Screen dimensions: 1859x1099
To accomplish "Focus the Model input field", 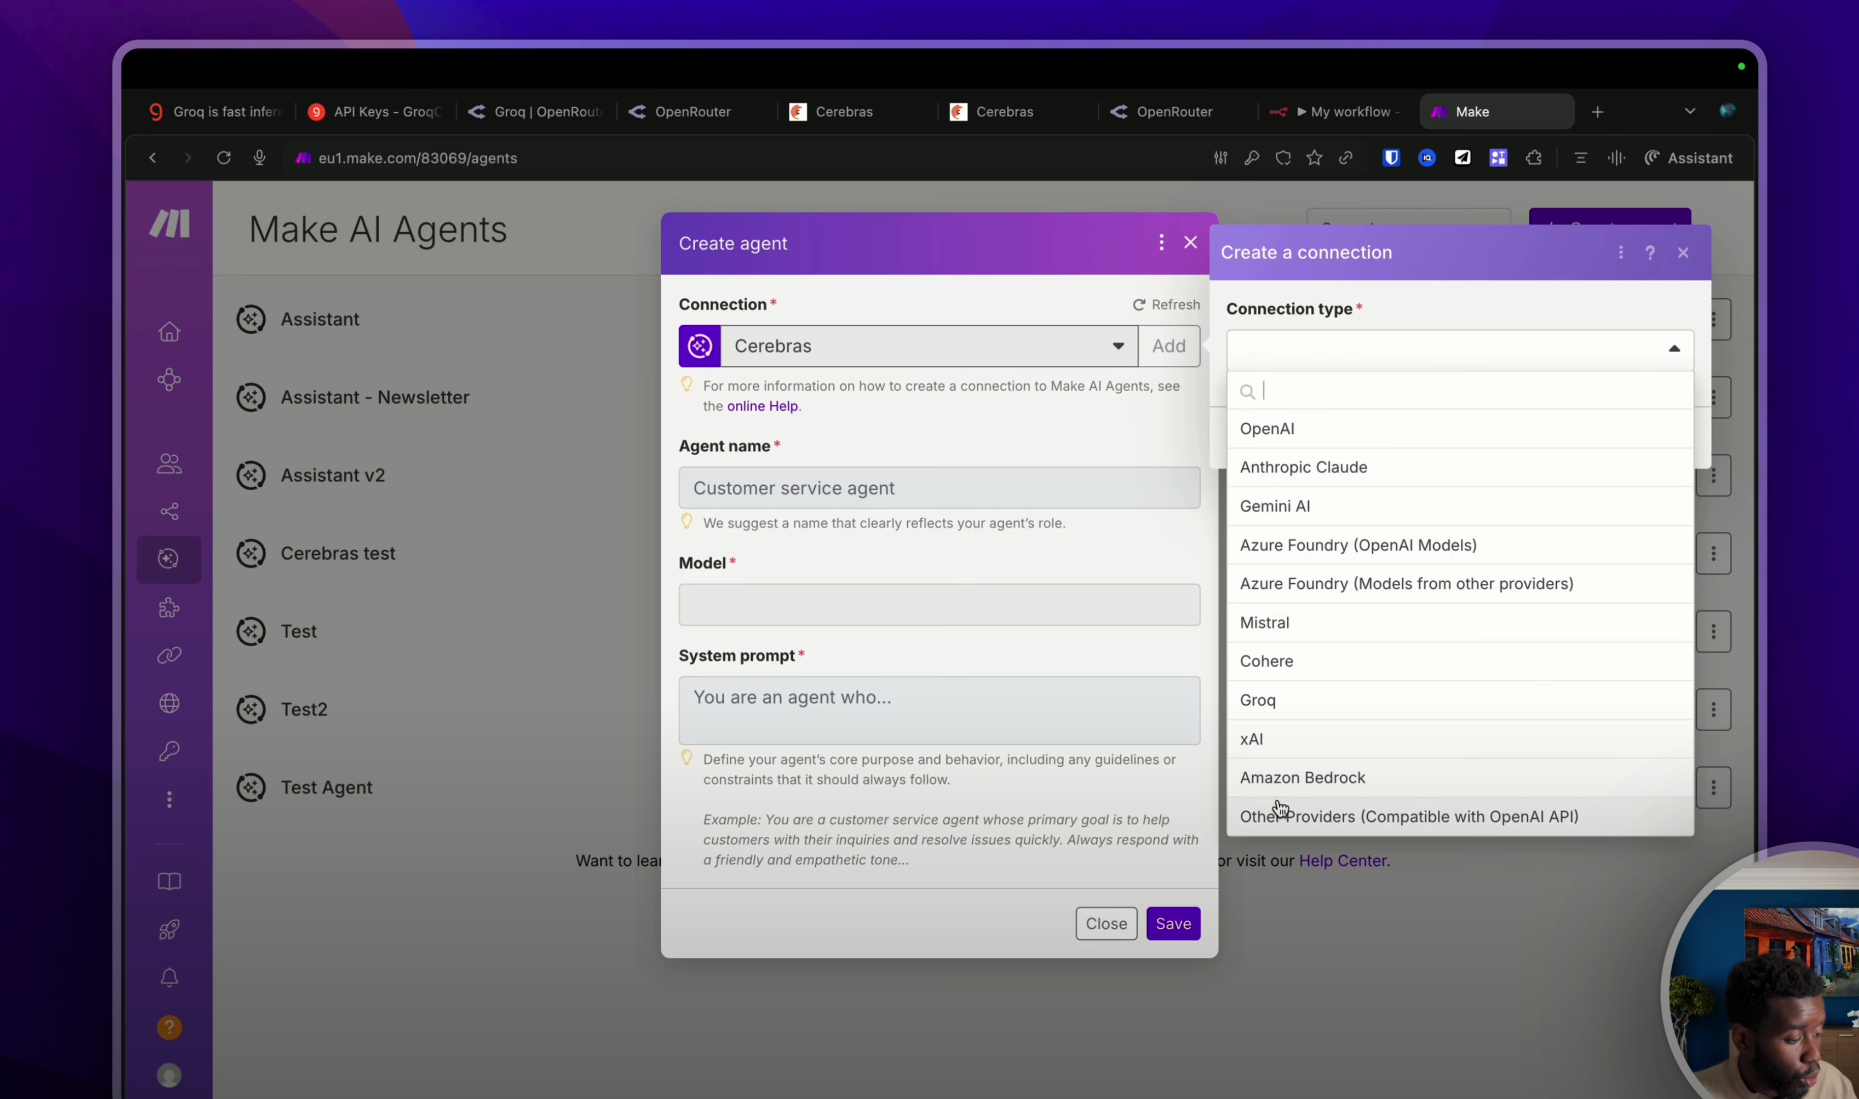I will pyautogui.click(x=939, y=605).
